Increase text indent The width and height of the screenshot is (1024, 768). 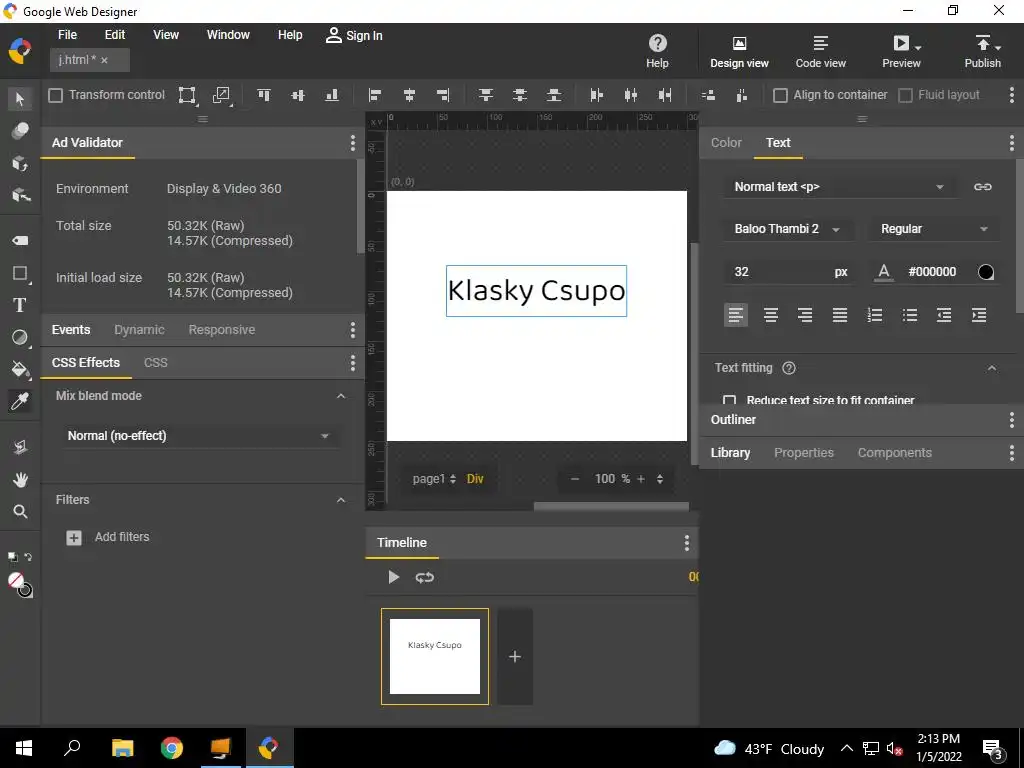coord(979,315)
